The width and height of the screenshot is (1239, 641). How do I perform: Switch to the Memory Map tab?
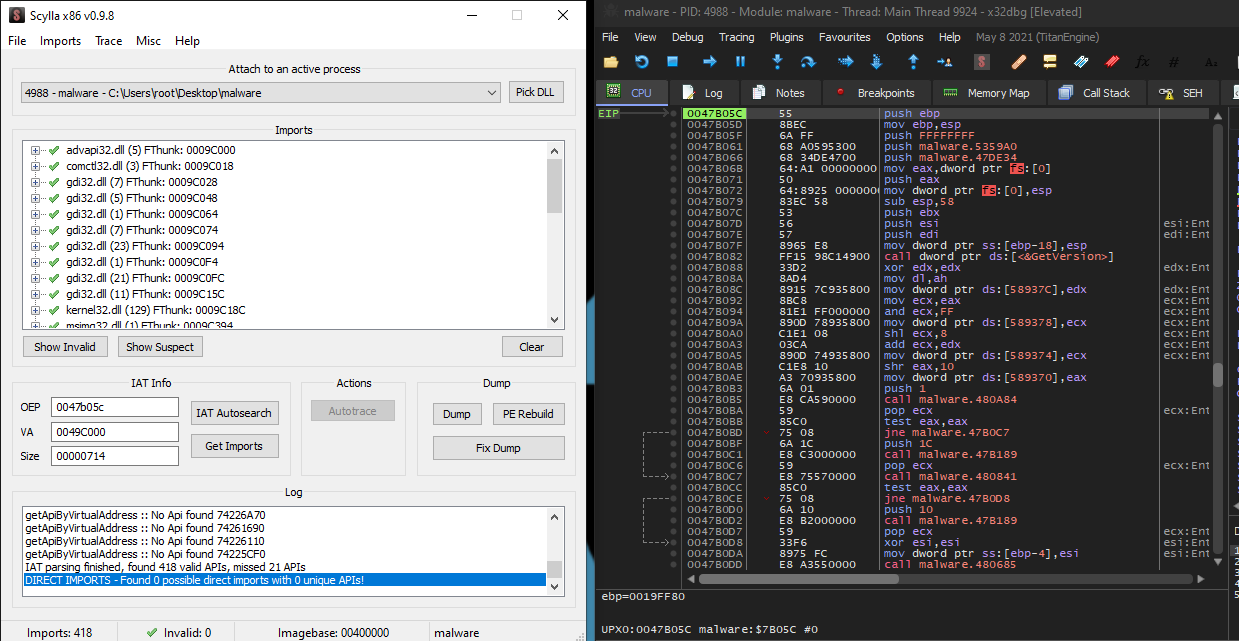987,93
